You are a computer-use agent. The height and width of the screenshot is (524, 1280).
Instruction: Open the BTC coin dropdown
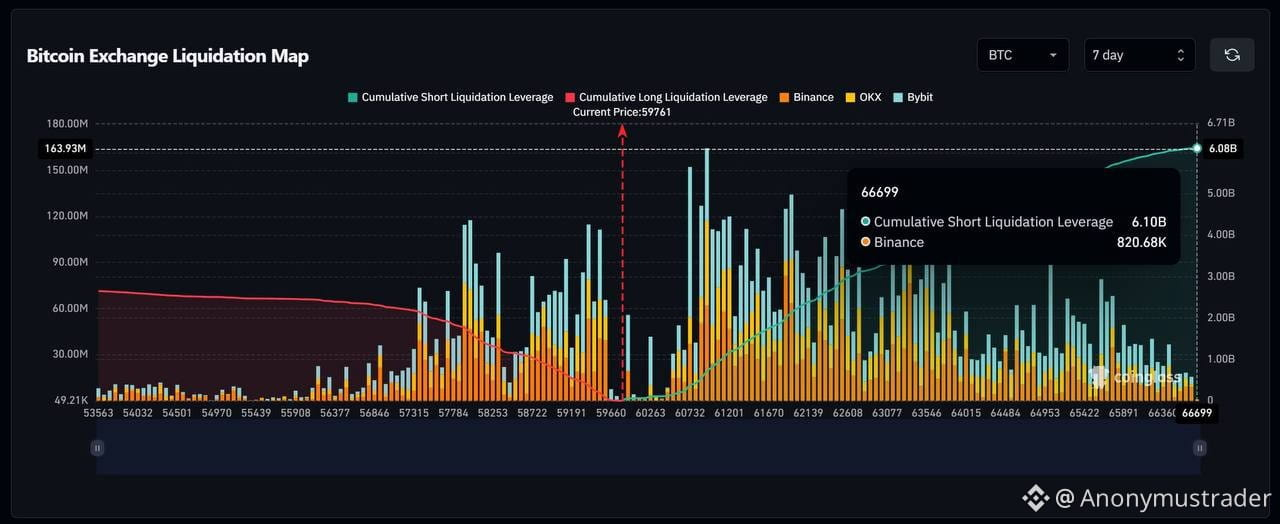coord(1022,55)
